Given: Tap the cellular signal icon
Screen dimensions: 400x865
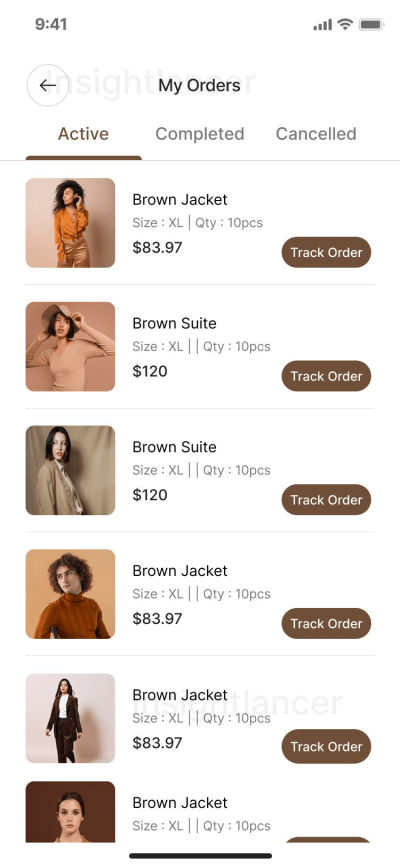Looking at the screenshot, I should pyautogui.click(x=323, y=25).
